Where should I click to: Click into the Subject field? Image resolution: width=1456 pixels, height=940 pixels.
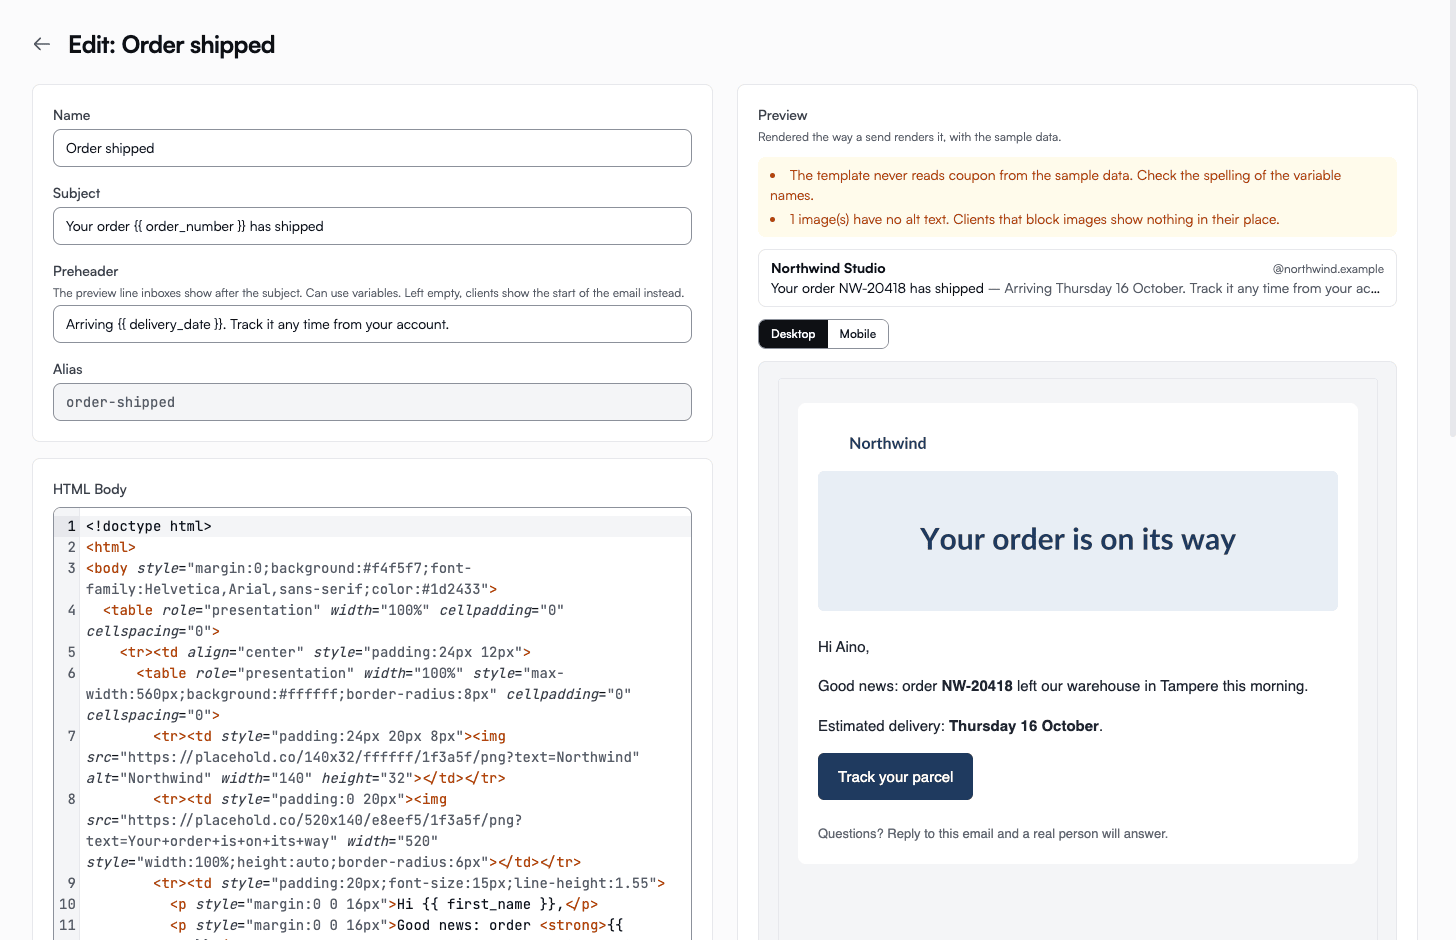click(x=372, y=226)
